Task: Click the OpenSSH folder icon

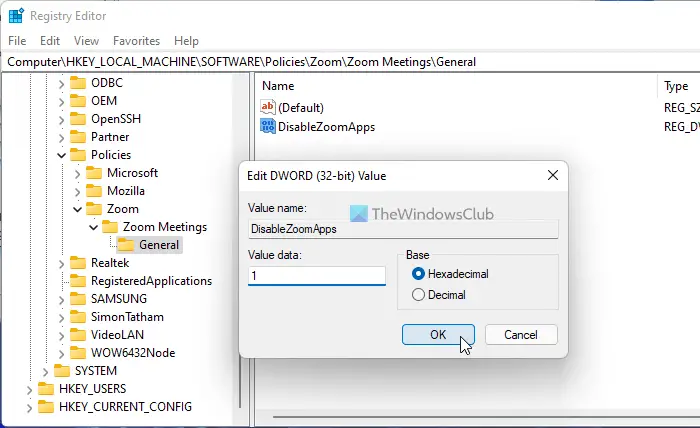Action: tap(78, 119)
